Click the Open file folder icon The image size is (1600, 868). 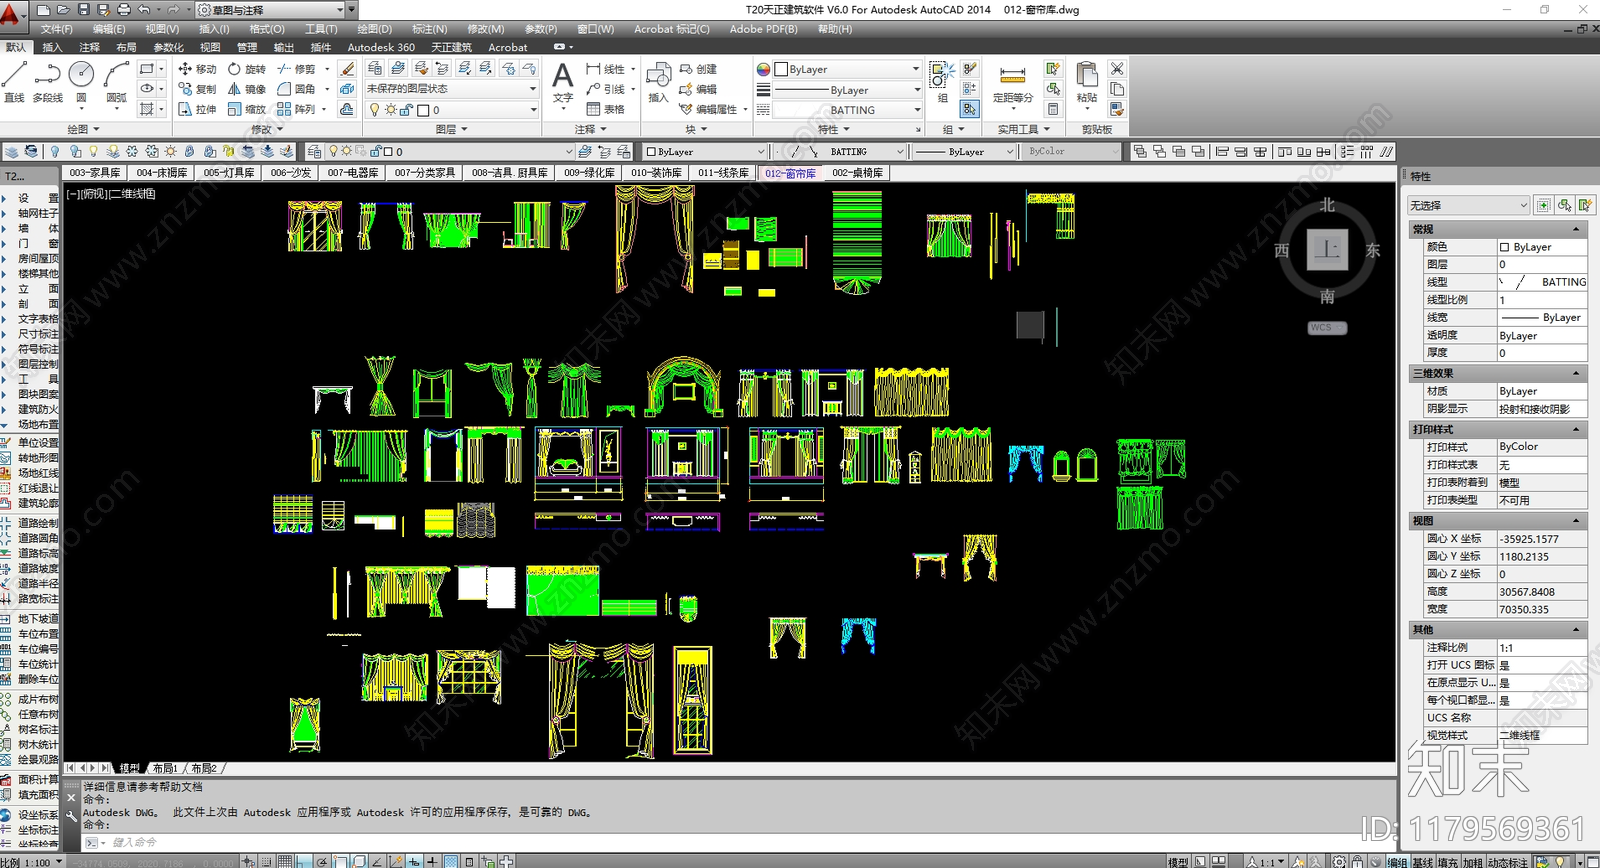point(63,9)
